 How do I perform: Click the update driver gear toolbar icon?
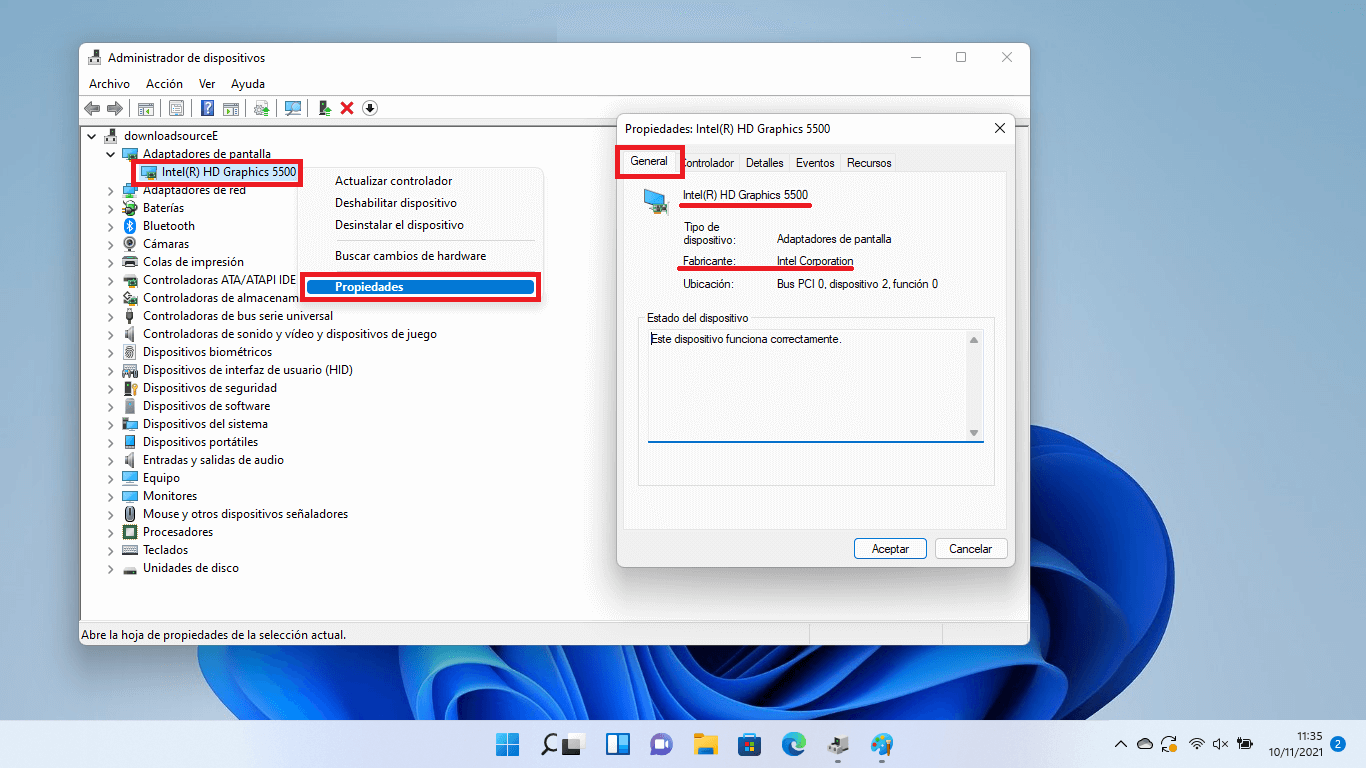[x=262, y=108]
